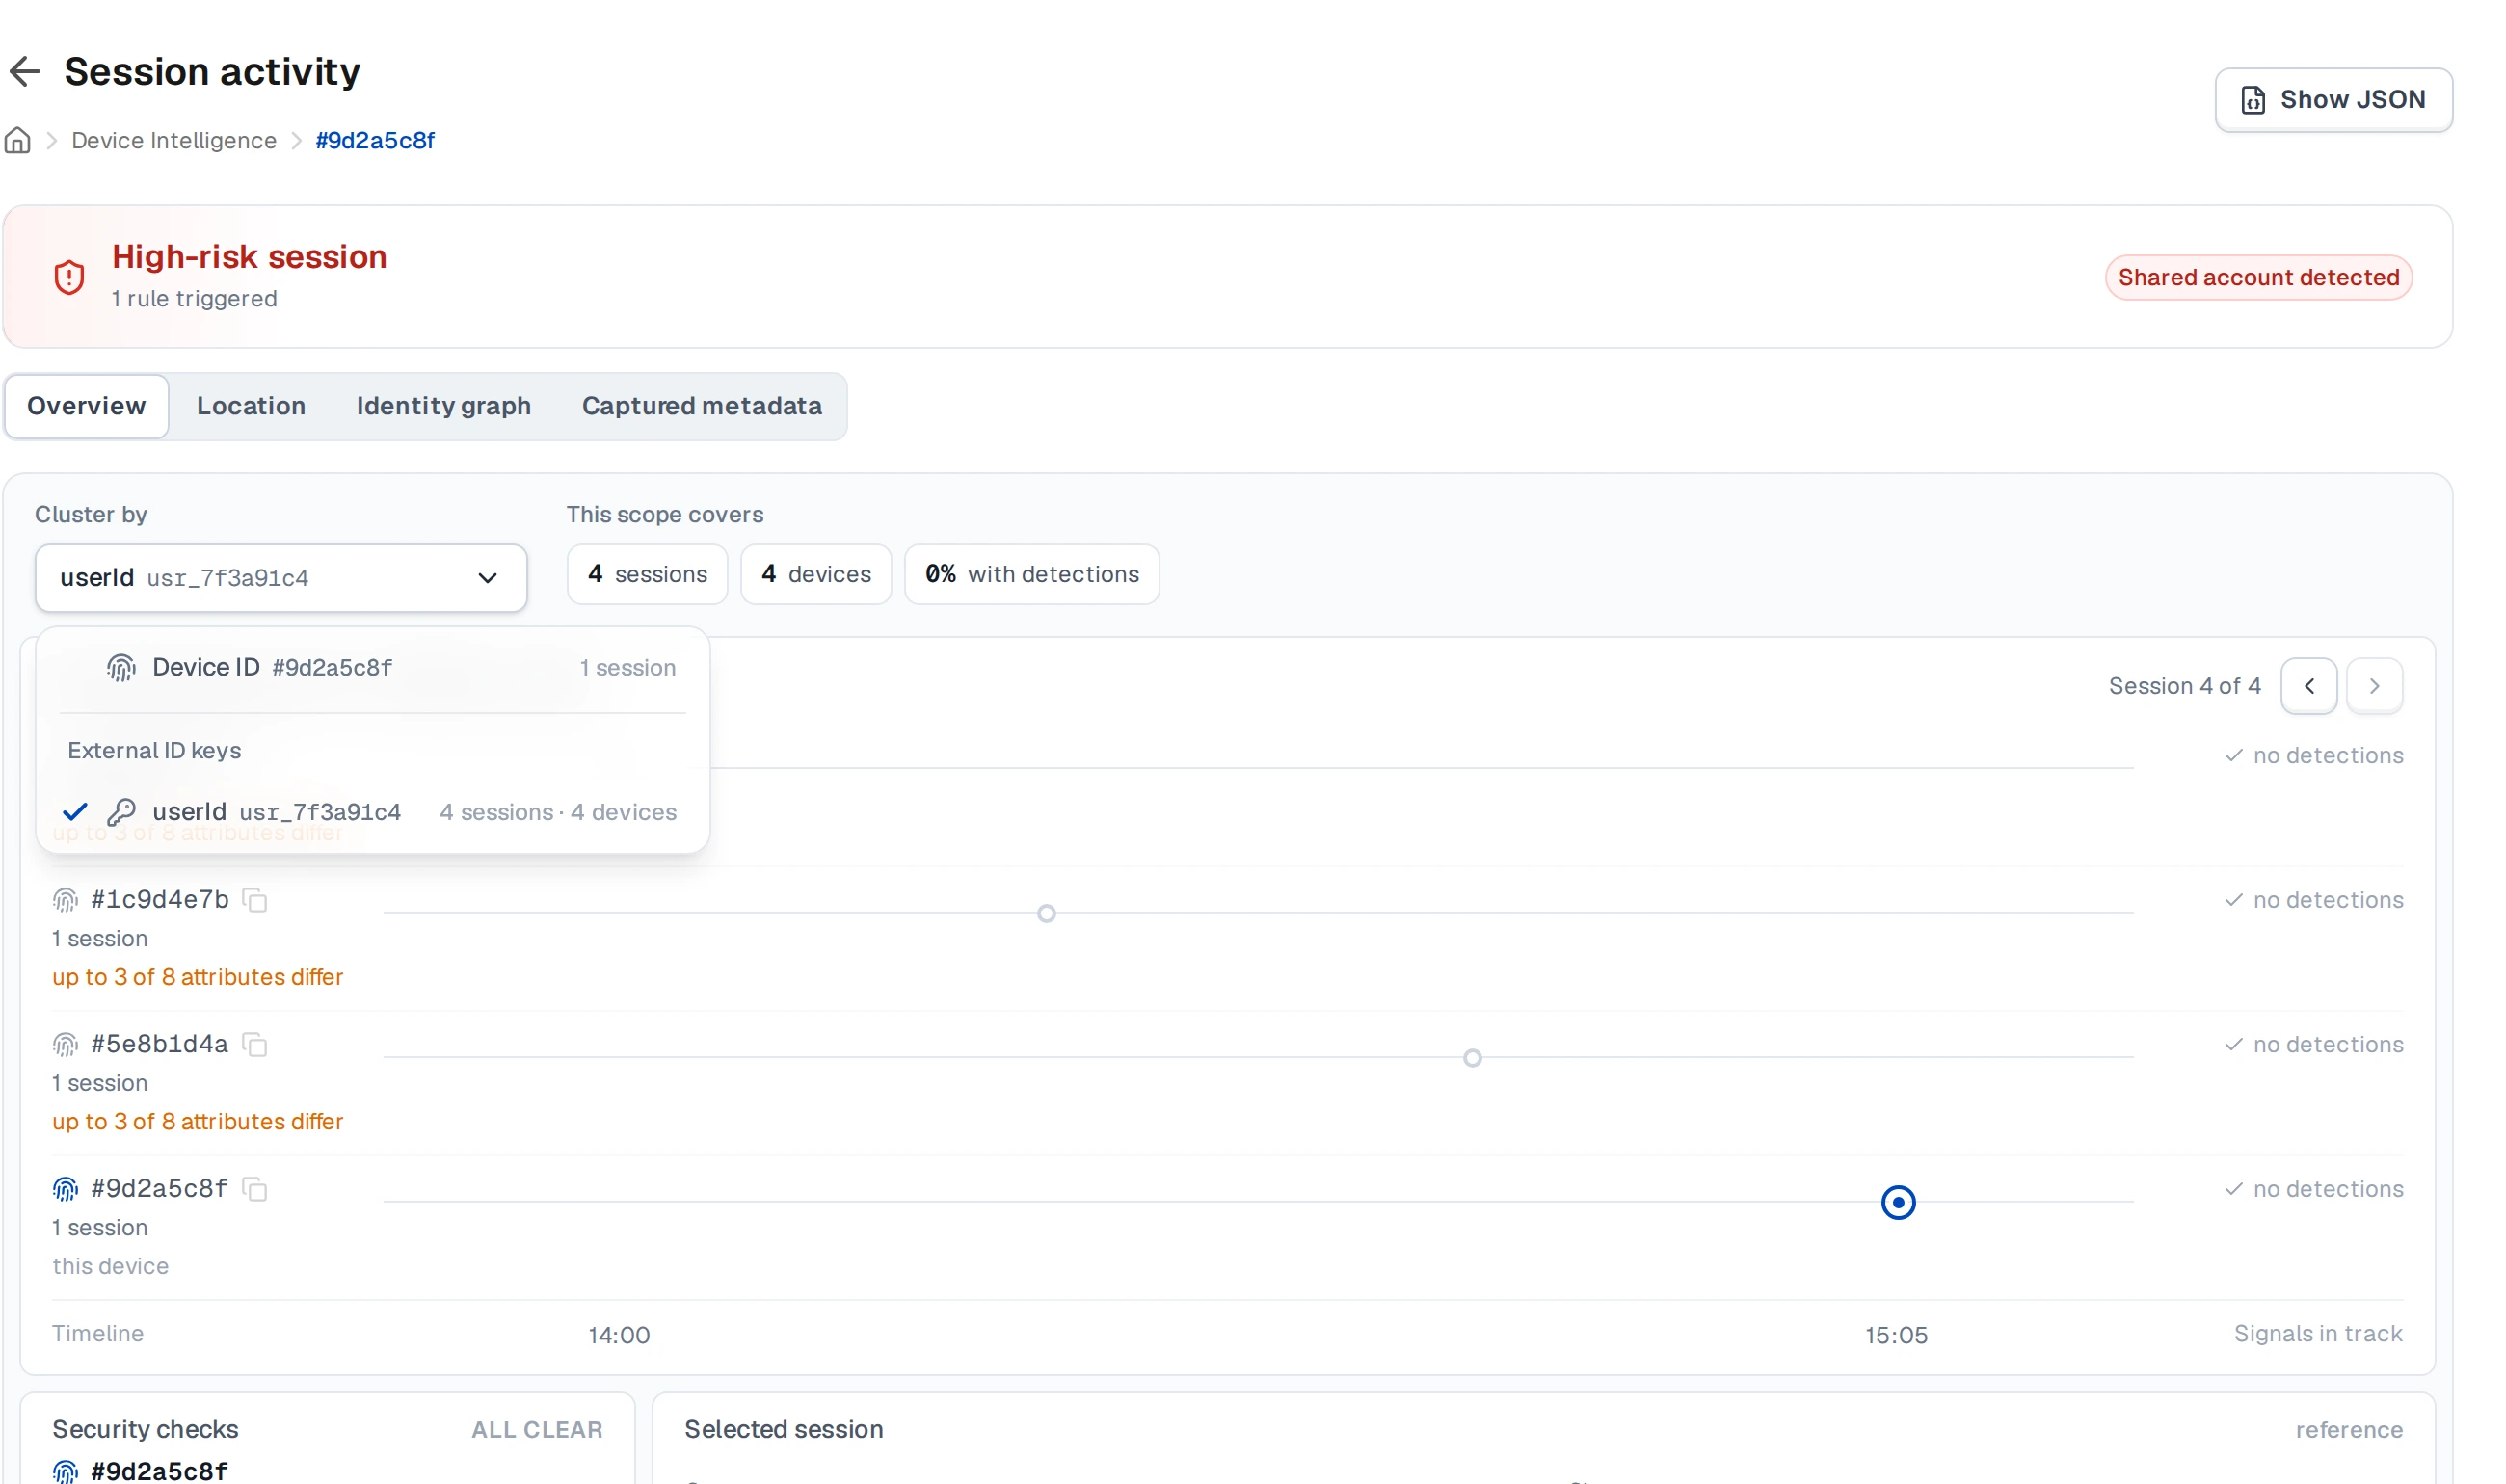Click the 14:00 timeline label
Image resolution: width=2506 pixels, height=1484 pixels.
619,1335
